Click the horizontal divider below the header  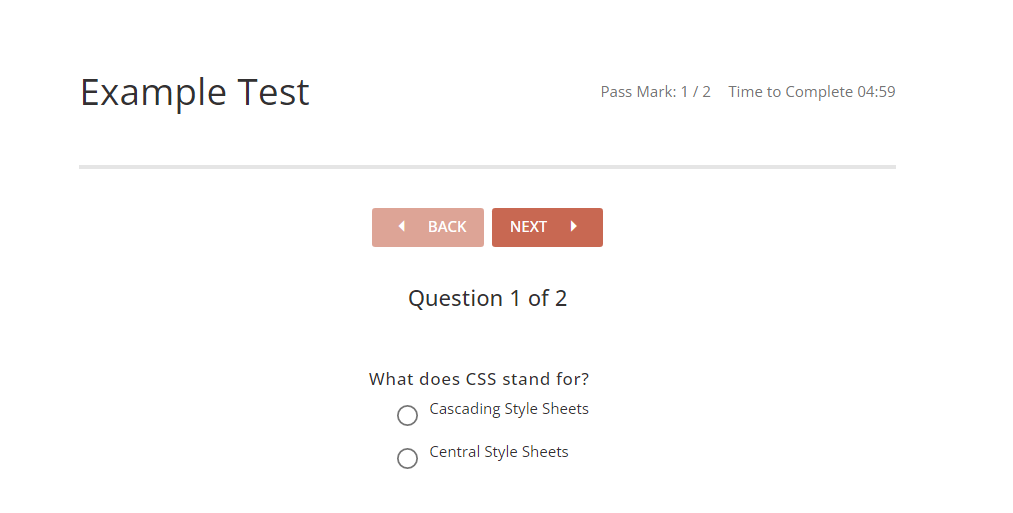point(487,166)
